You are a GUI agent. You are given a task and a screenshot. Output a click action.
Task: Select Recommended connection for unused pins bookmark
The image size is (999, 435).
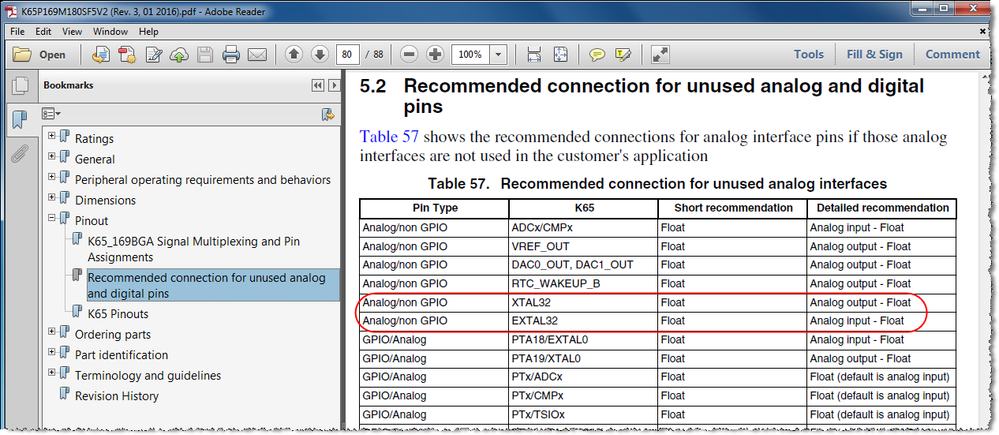point(213,285)
